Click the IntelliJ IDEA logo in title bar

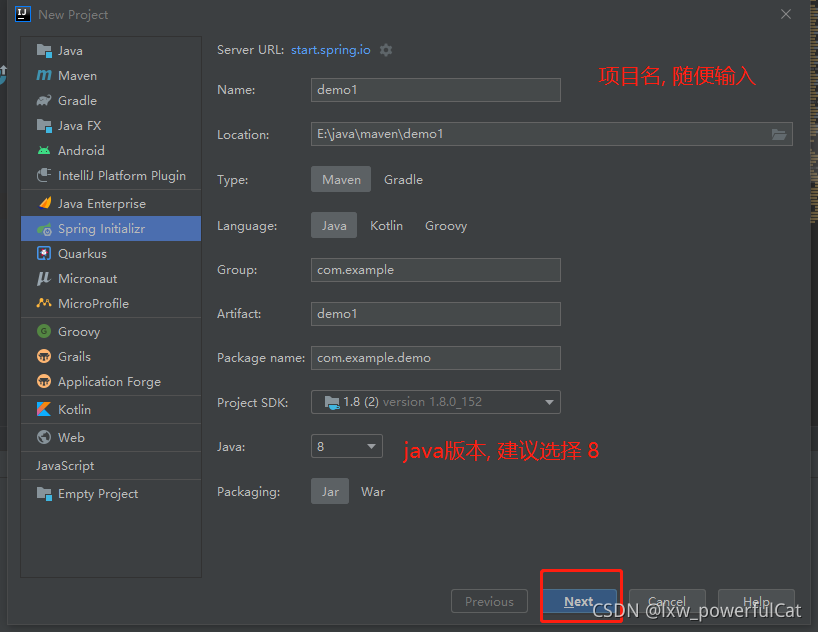point(23,14)
